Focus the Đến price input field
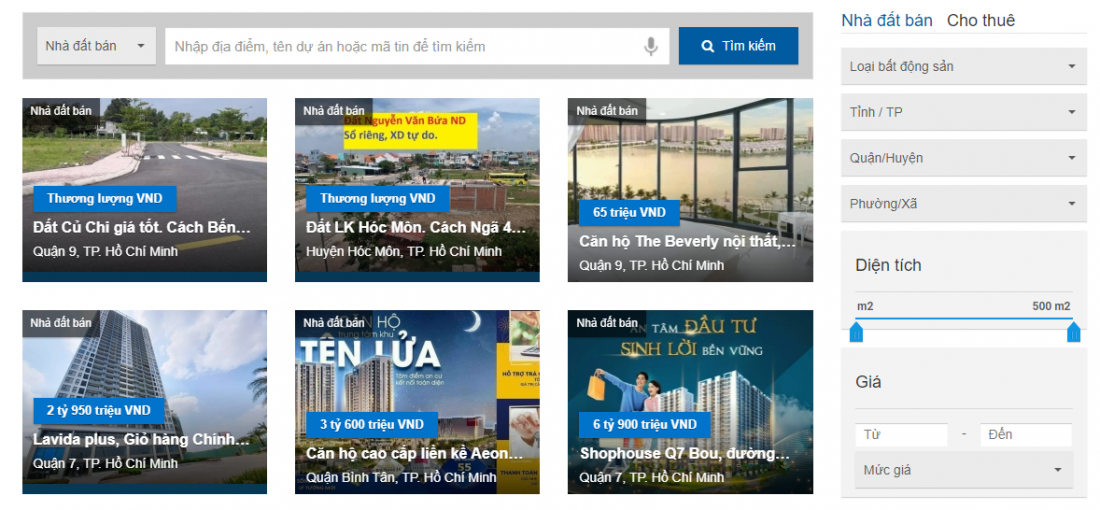The width and height of the screenshot is (1100, 510). tap(1026, 434)
